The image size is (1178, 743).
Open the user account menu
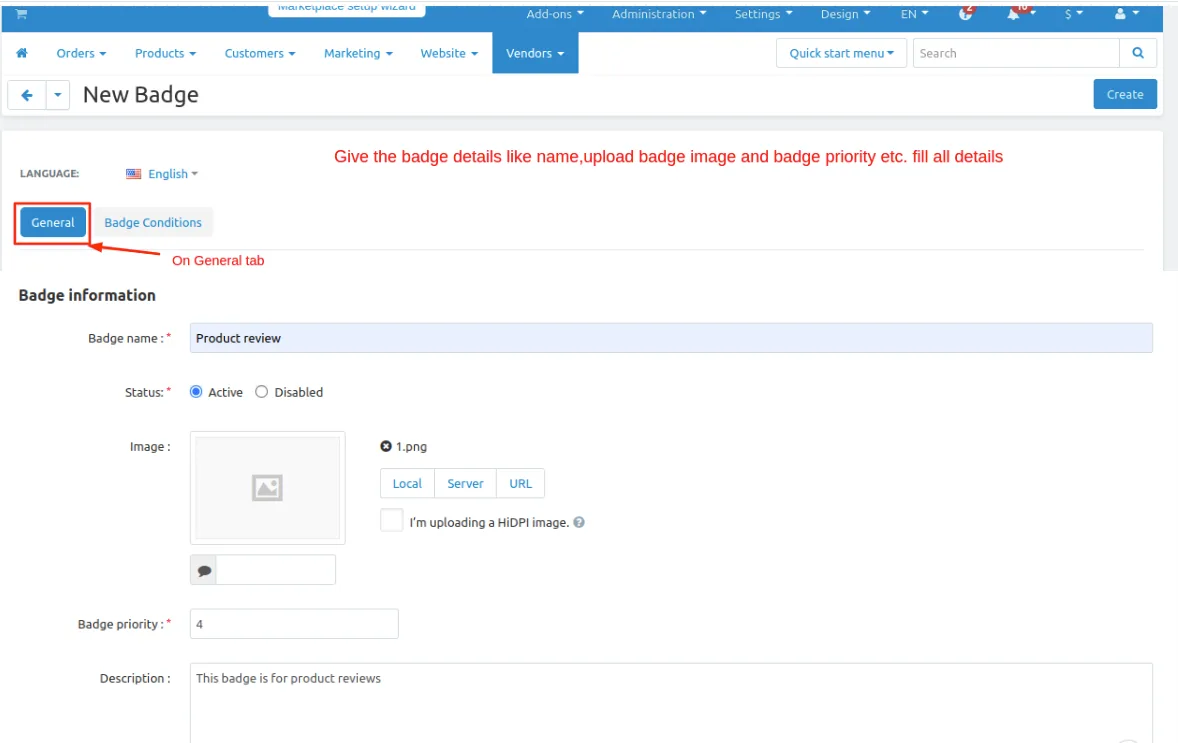(x=1126, y=14)
